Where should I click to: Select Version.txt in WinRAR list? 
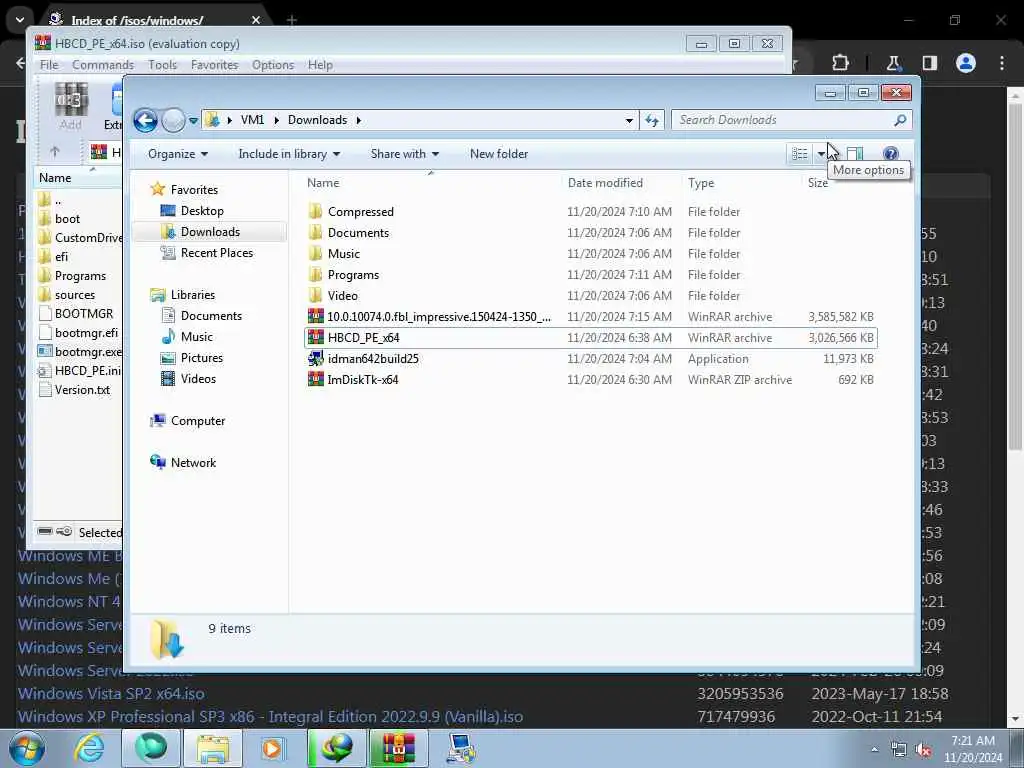click(82, 390)
